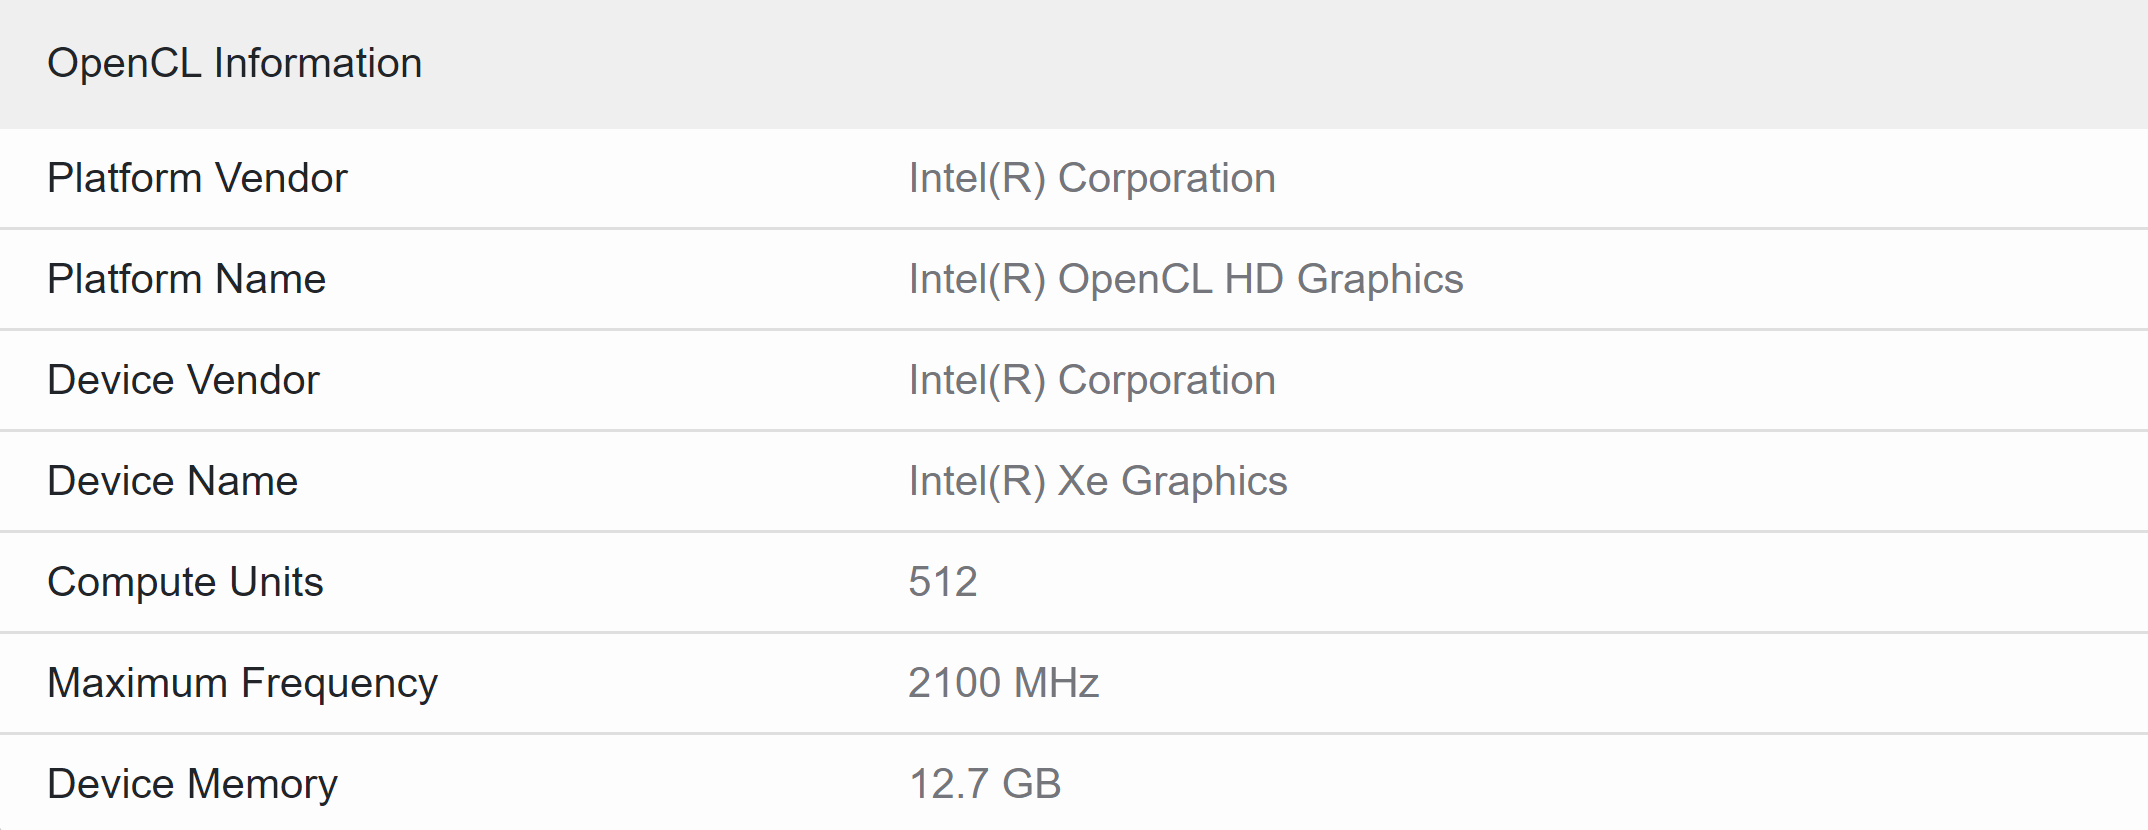The width and height of the screenshot is (2148, 830).
Task: Select the Maximum Frequency label
Action: [243, 683]
